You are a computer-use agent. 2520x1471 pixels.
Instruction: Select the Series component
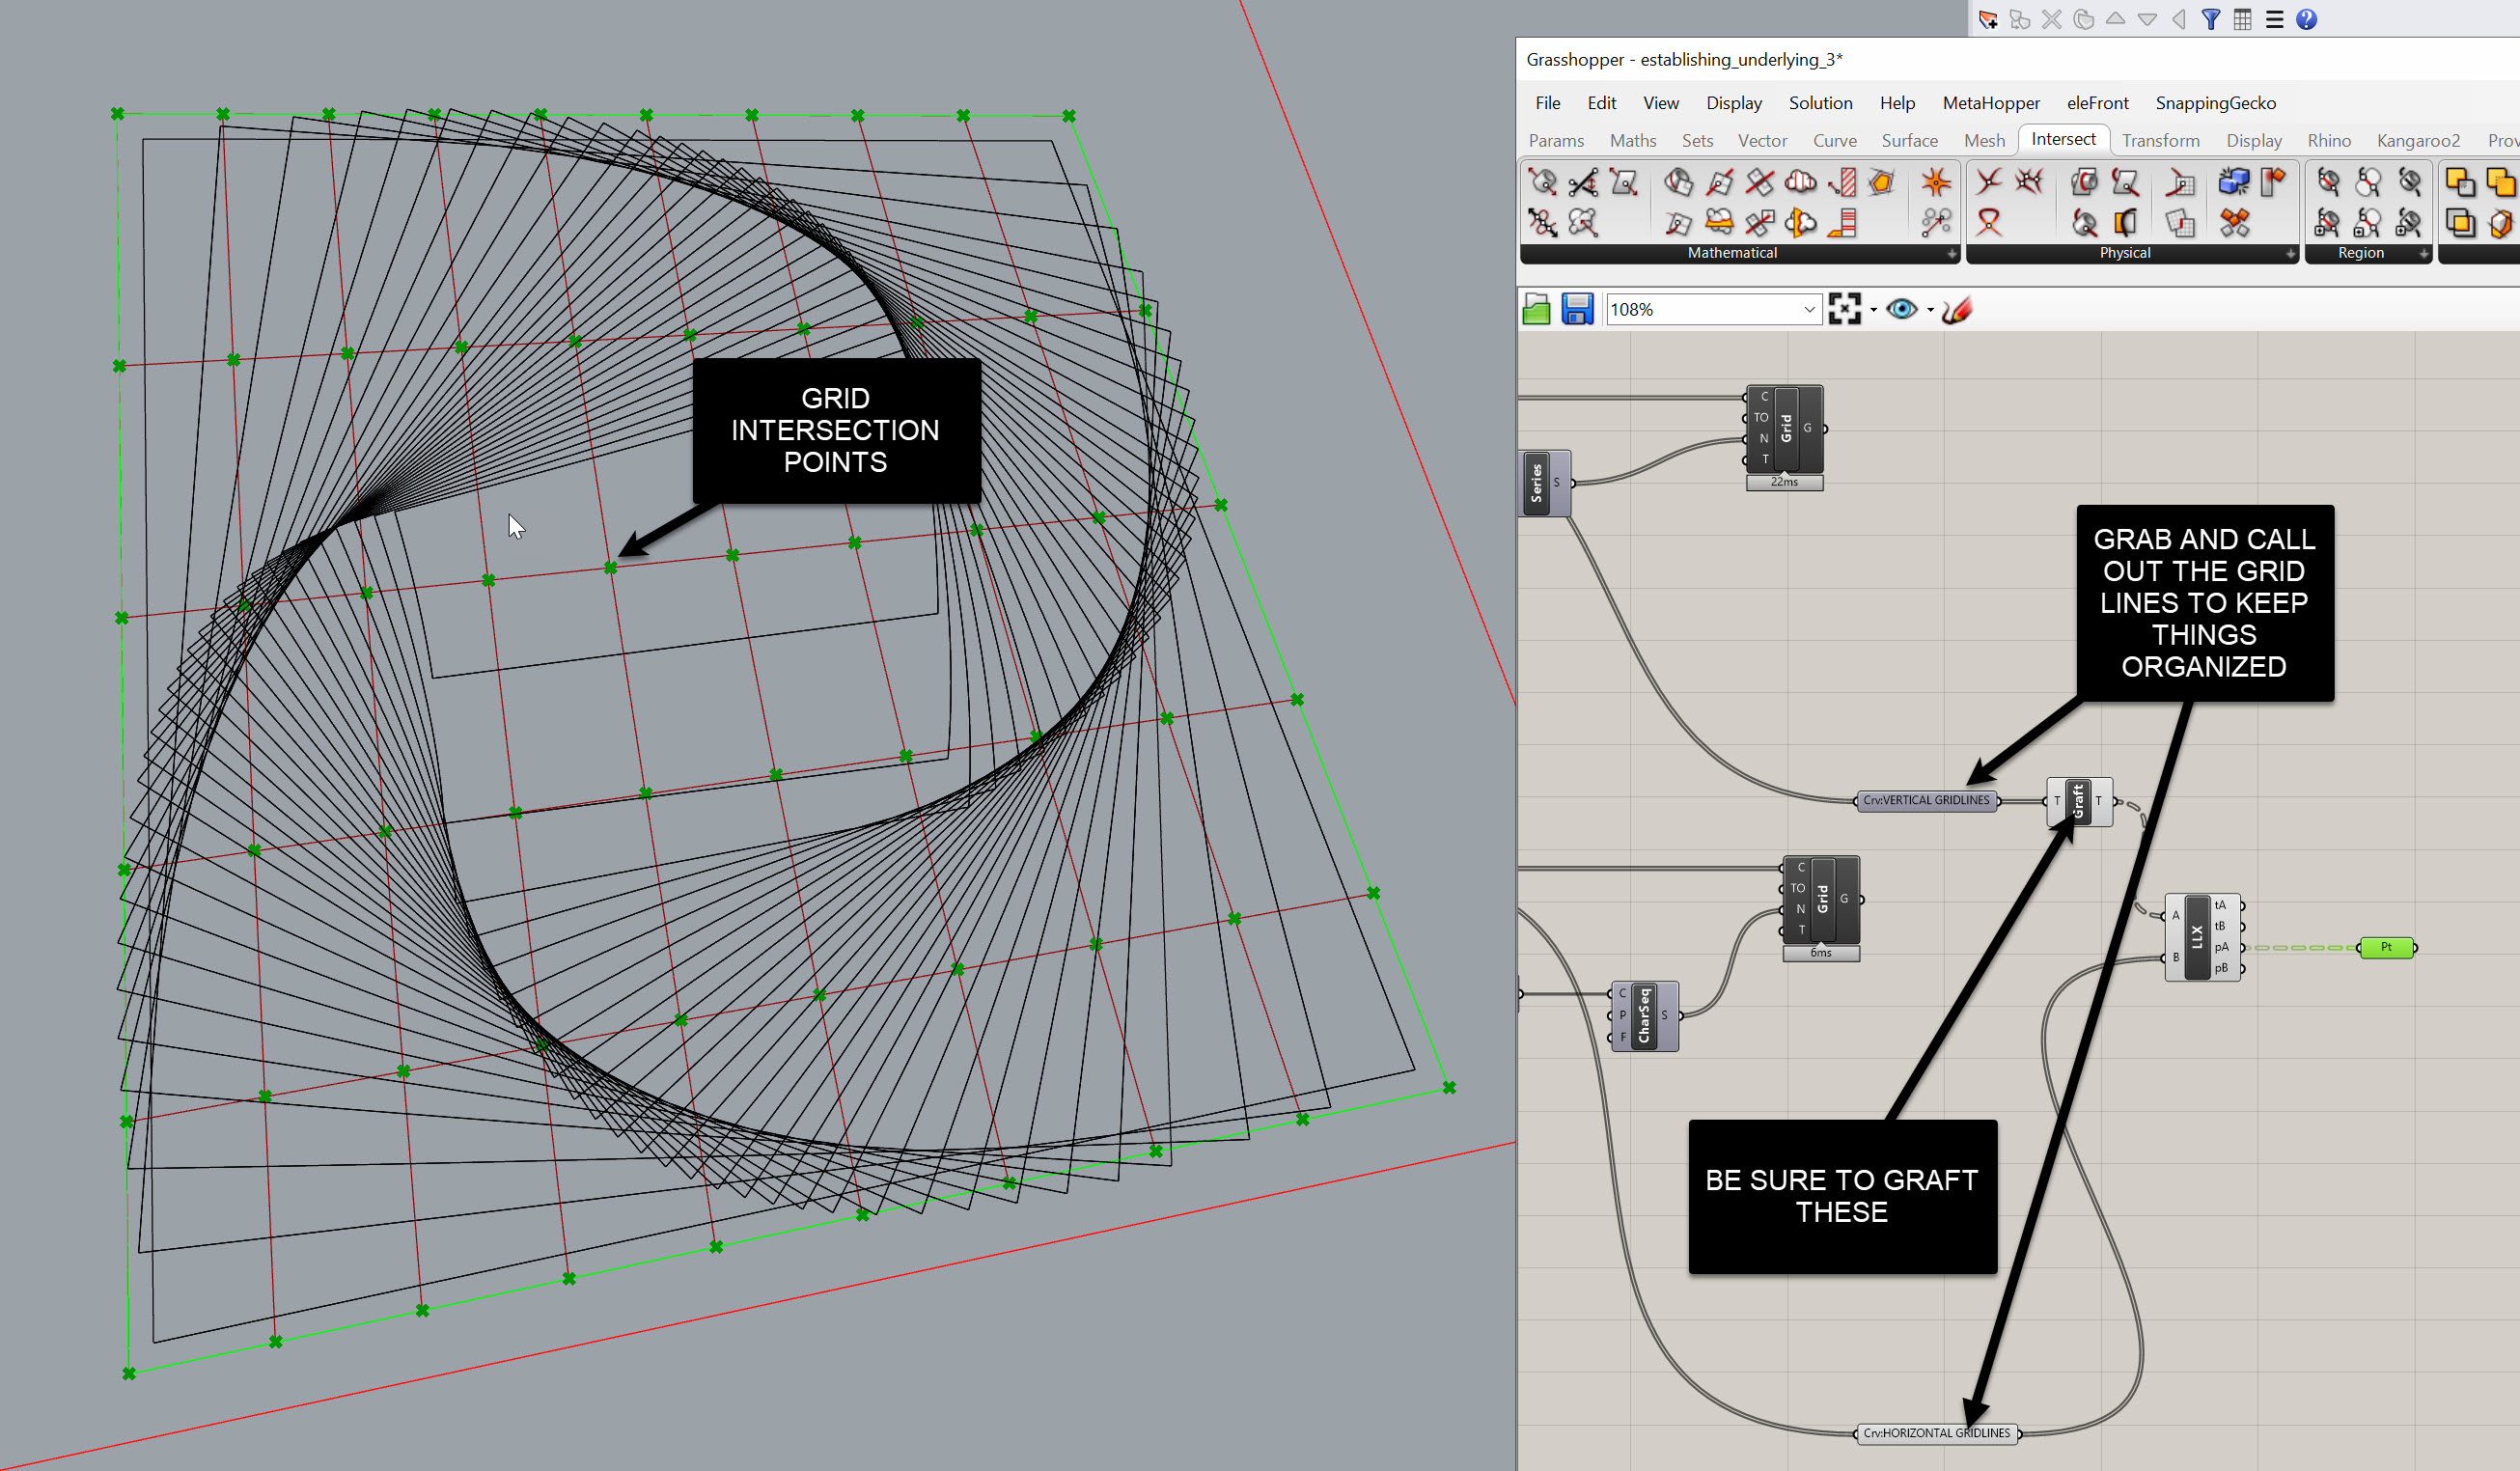1537,483
